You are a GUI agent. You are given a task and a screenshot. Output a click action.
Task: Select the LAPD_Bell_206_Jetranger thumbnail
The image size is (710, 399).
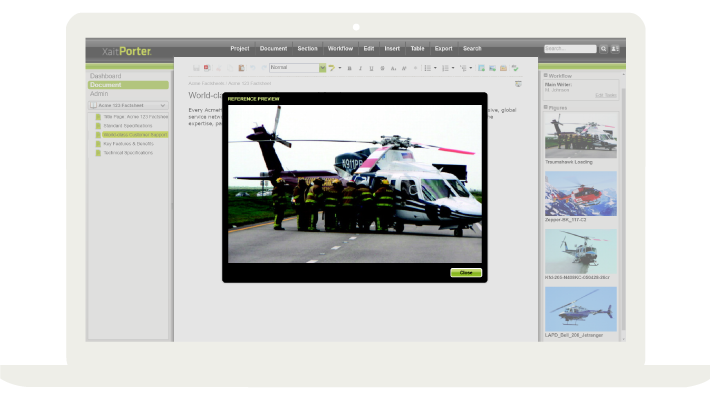(x=581, y=309)
